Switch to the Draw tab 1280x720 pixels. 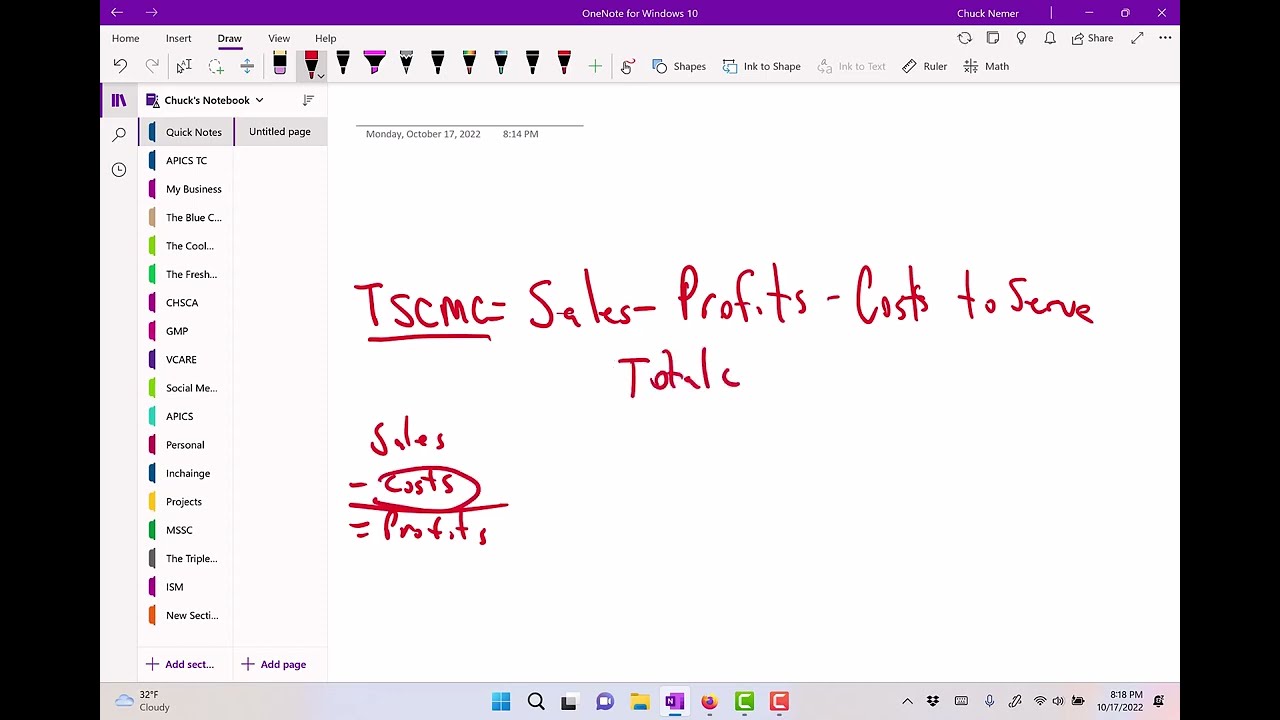click(229, 38)
